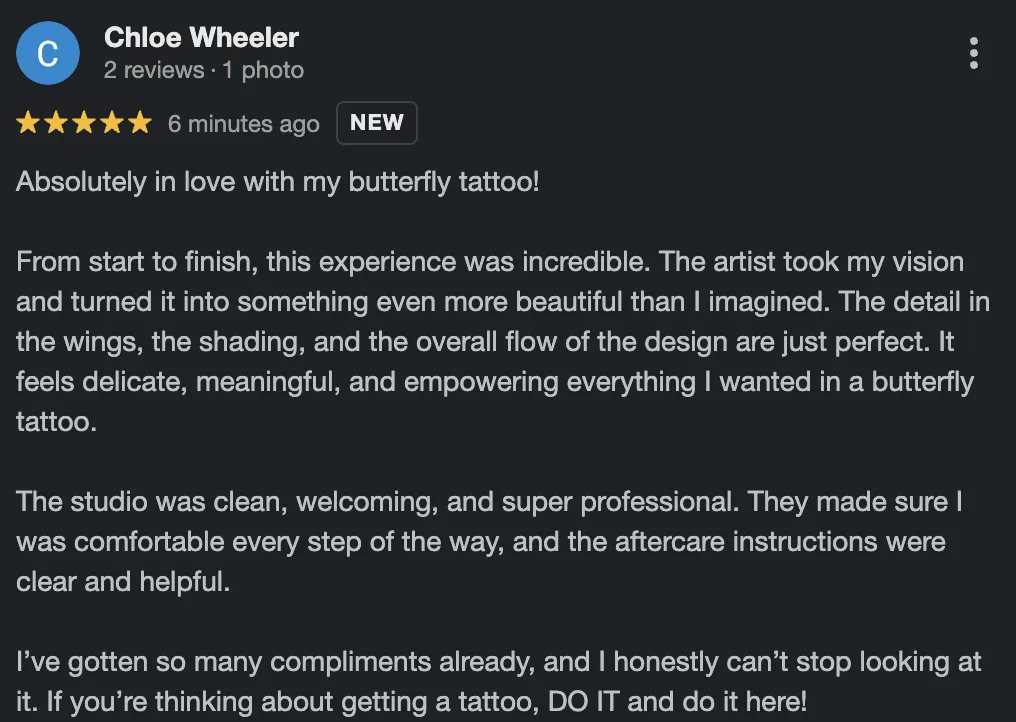Click the line starting "I've gotten so many compliments"
This screenshot has width=1016, height=722.
(499, 661)
